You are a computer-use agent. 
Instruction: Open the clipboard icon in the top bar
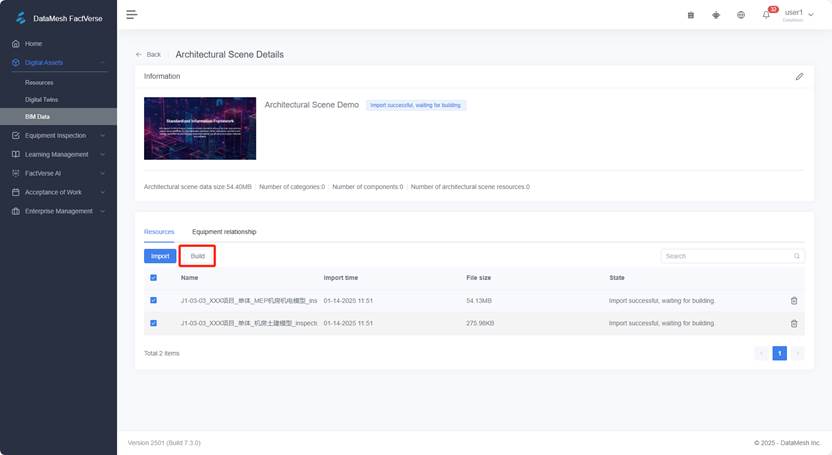(691, 15)
